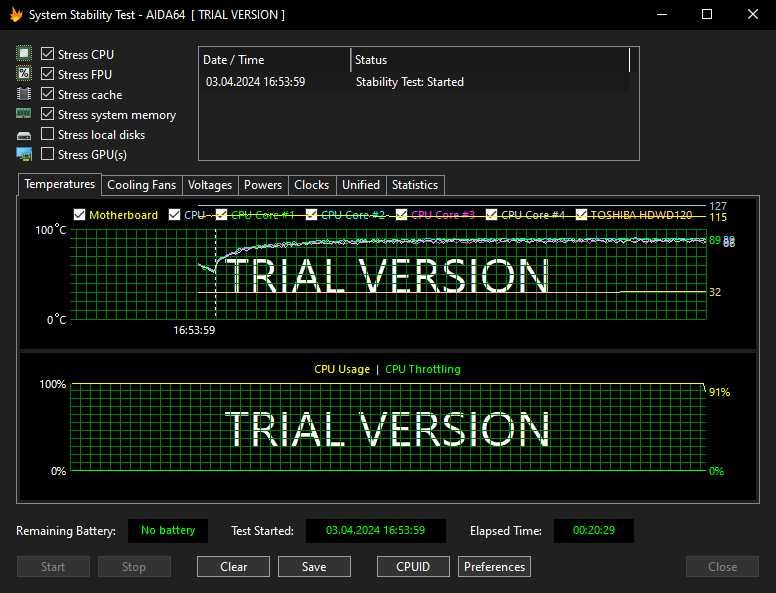This screenshot has width=776, height=593.
Task: Click the CPU chip icon beside Stress CPU
Action: tap(24, 53)
